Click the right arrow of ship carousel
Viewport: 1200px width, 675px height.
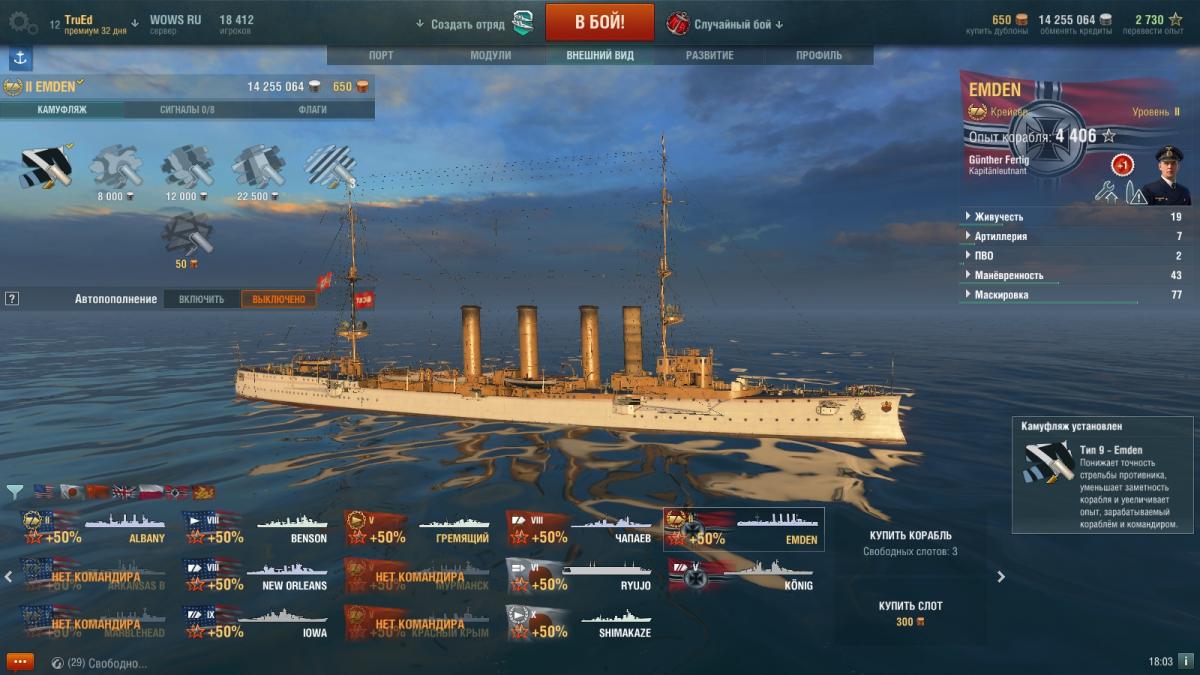(1001, 576)
